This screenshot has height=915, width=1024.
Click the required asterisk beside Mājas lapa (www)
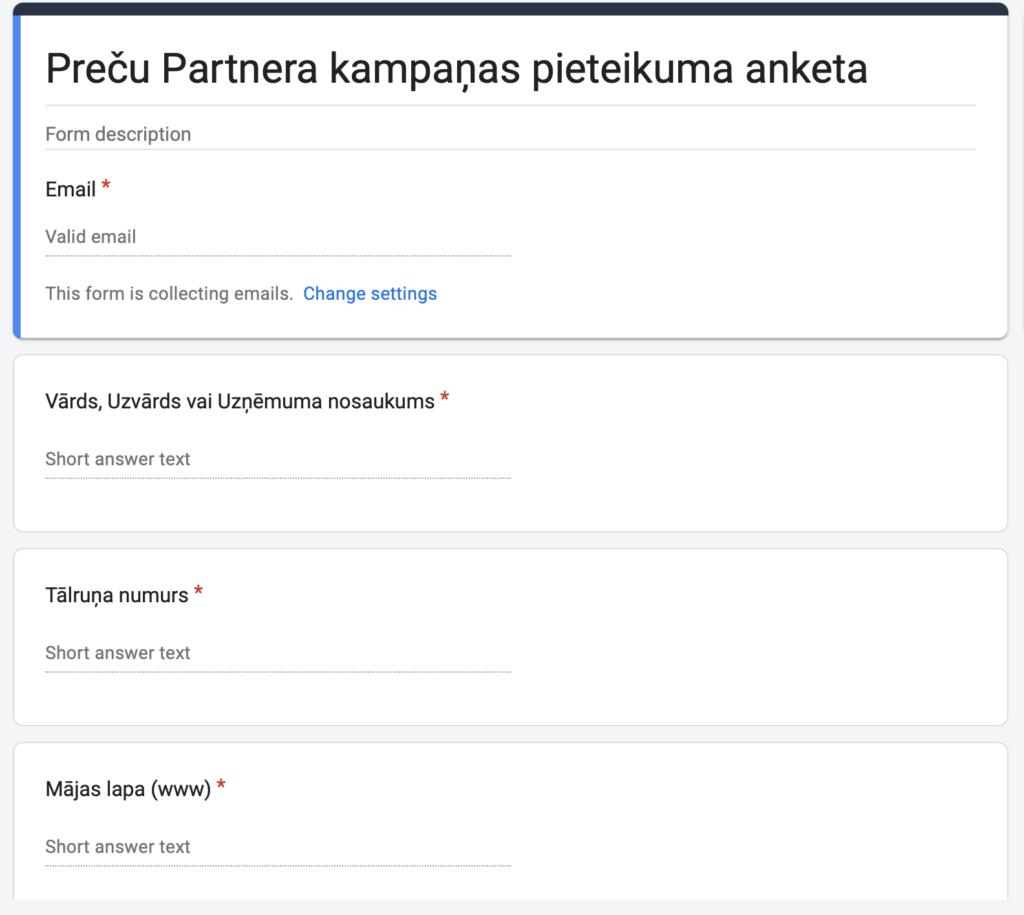click(221, 787)
